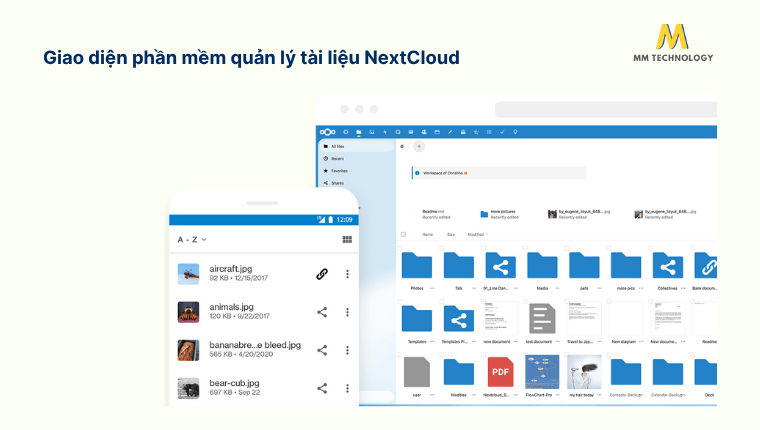
Task: Open the Activity lightning icon in header
Action: pos(385,132)
